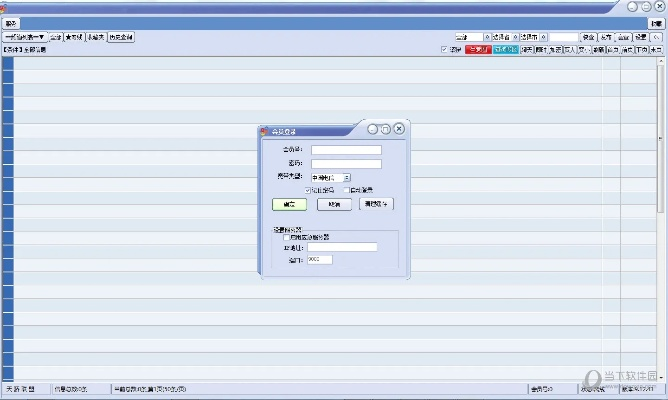Viewport: 668px width, 400px height.
Task: Open the menu item at the top-left corner
Action: coord(9,22)
